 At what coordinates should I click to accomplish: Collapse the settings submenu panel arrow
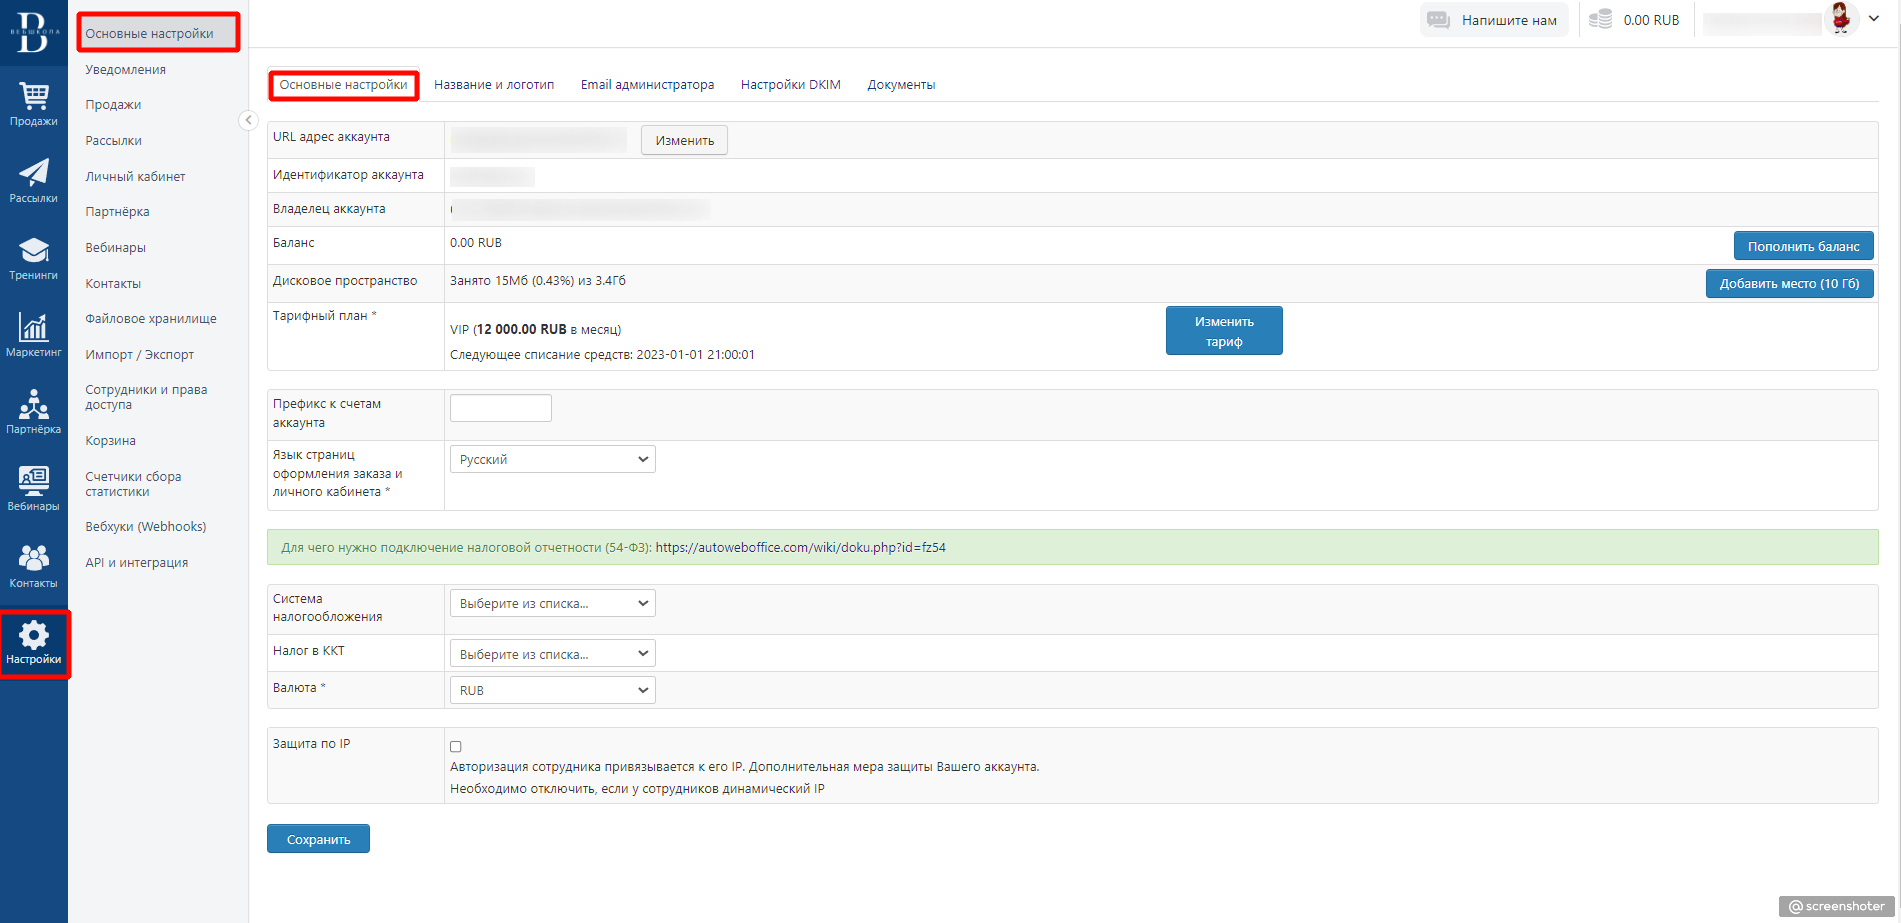tap(249, 120)
